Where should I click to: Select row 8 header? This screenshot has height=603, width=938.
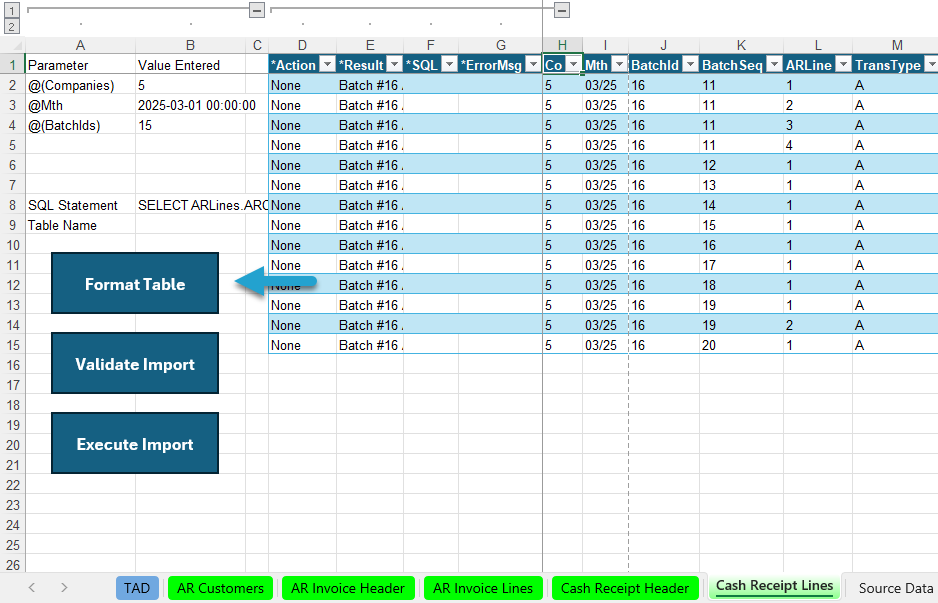coord(13,205)
